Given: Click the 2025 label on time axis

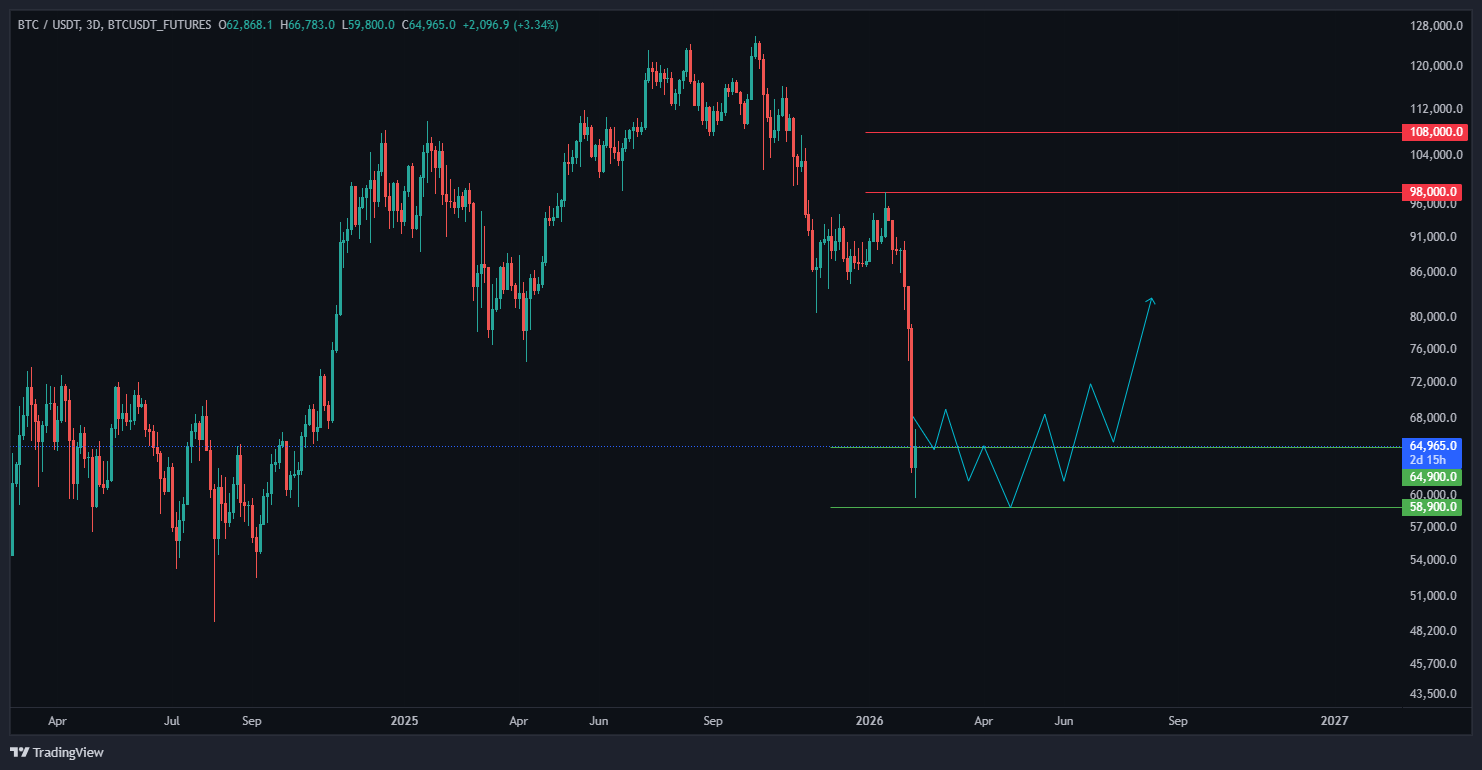Looking at the screenshot, I should tap(404, 720).
